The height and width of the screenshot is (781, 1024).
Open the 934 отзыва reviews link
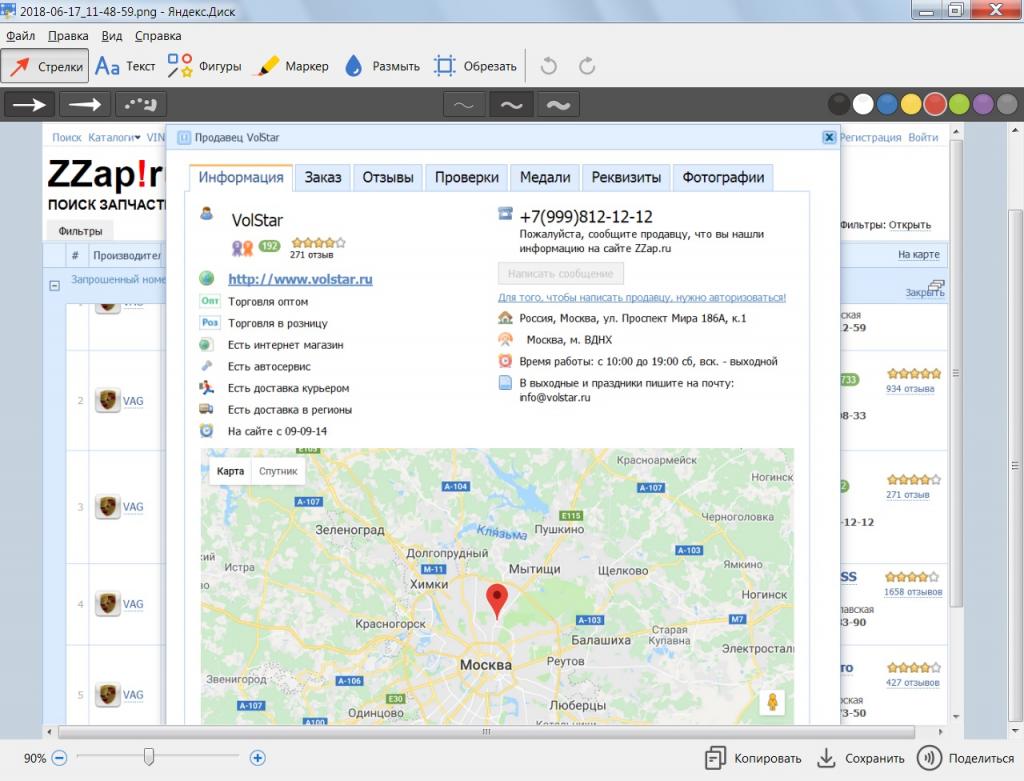[x=910, y=389]
